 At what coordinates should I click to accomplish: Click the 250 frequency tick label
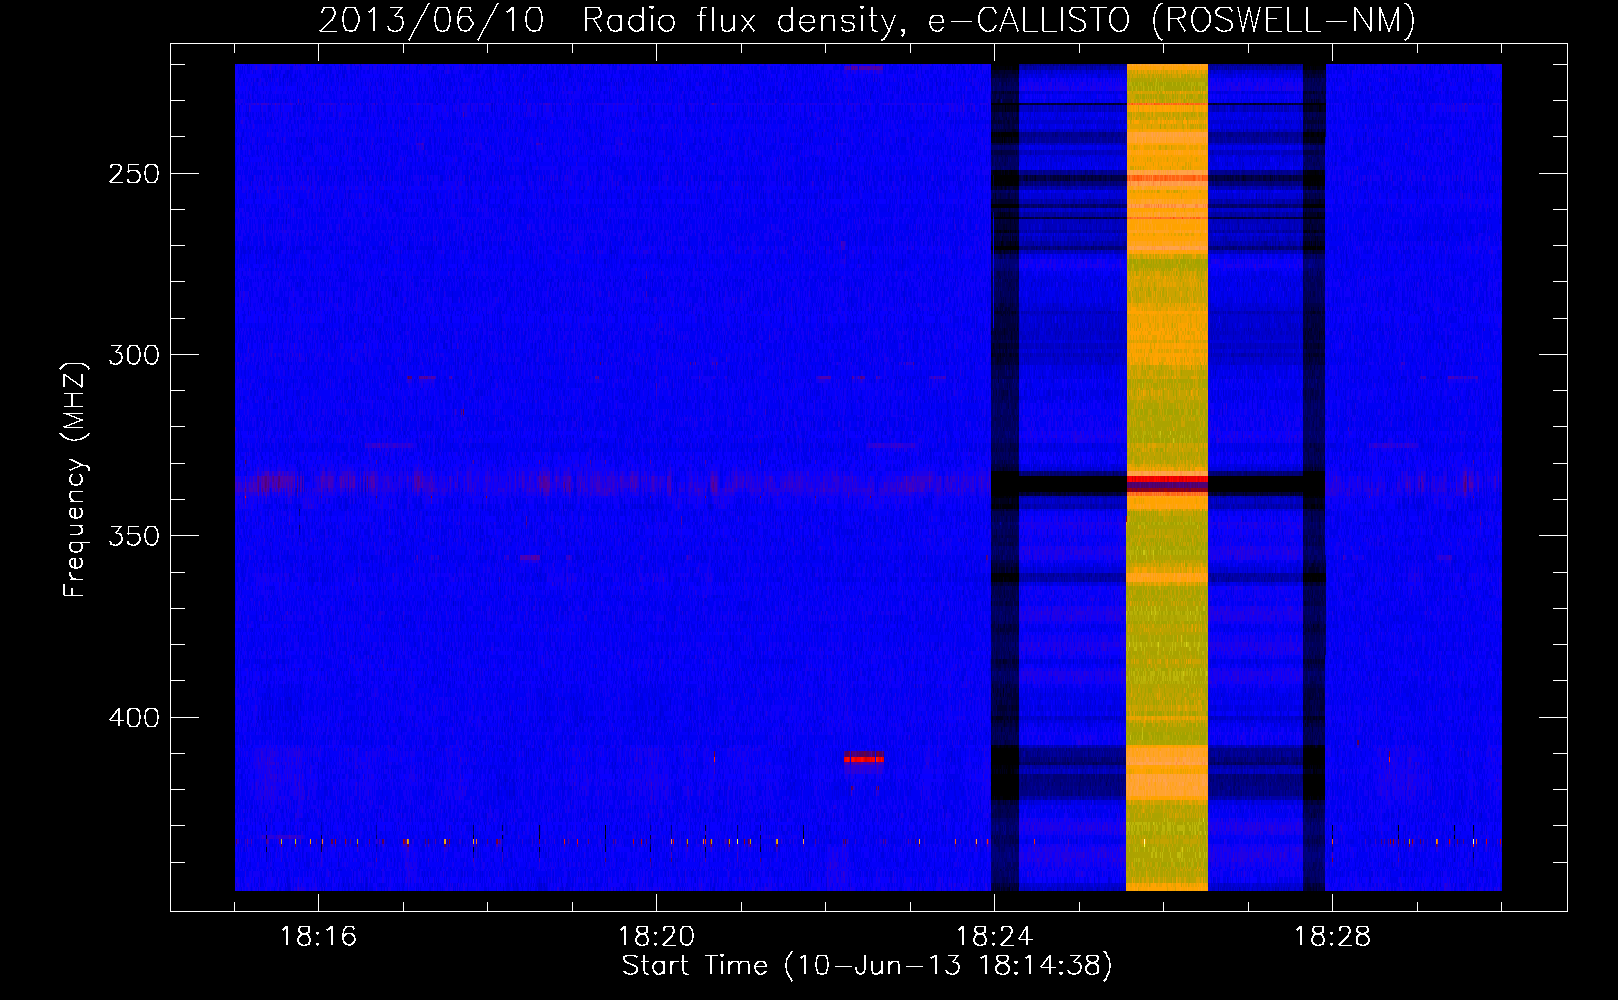click(x=134, y=174)
